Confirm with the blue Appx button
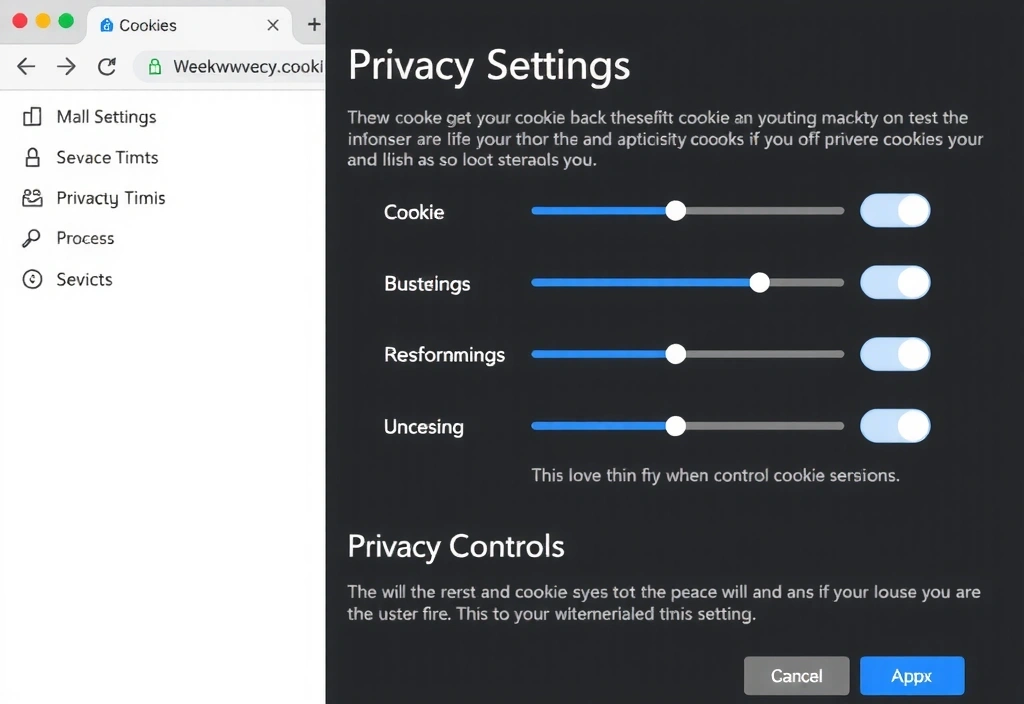 [x=911, y=676]
